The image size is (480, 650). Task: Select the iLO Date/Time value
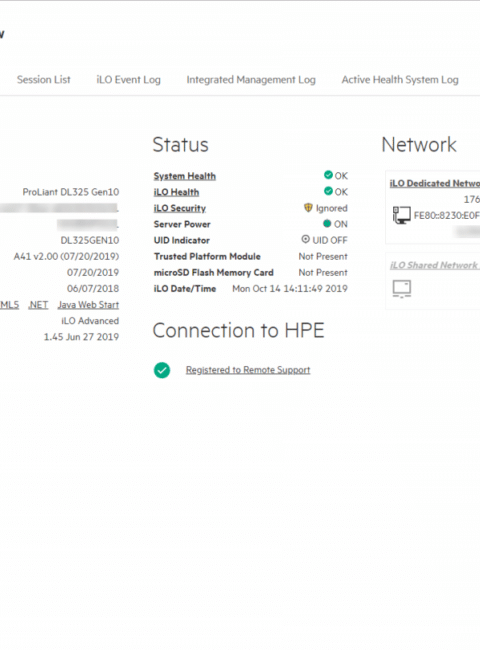click(290, 289)
